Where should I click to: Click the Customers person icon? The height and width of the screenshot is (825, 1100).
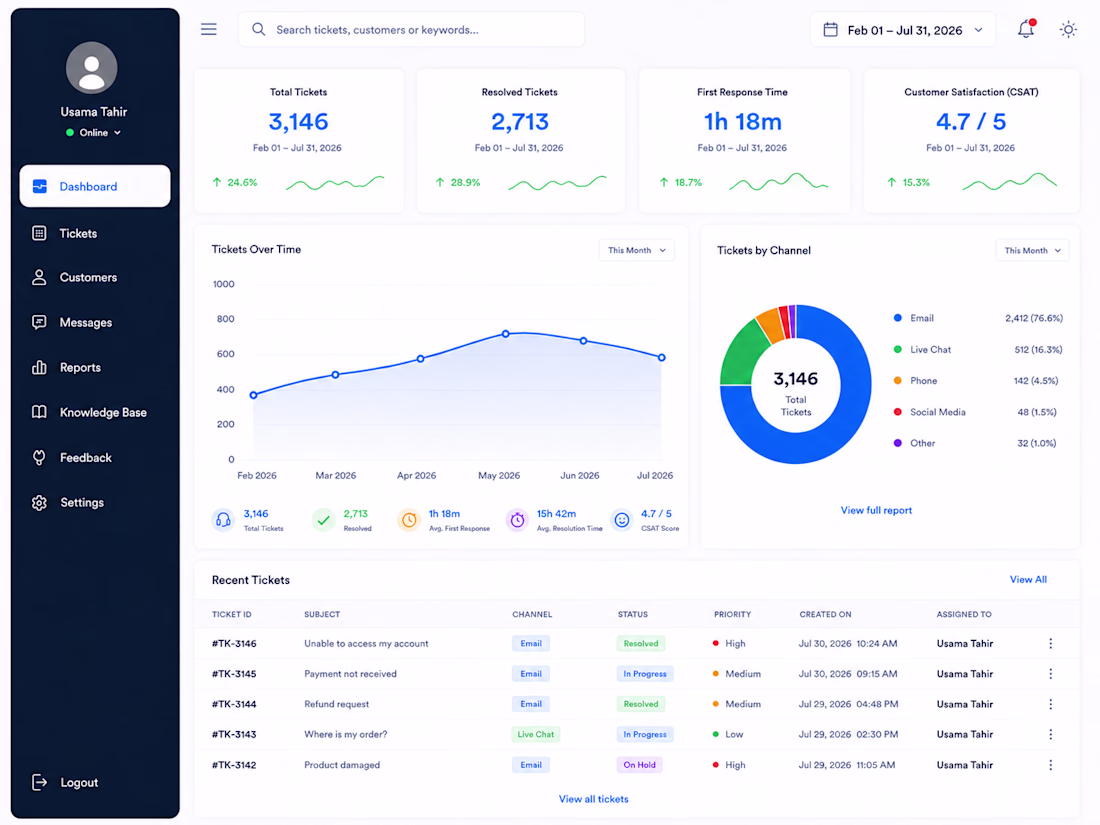click(x=39, y=277)
